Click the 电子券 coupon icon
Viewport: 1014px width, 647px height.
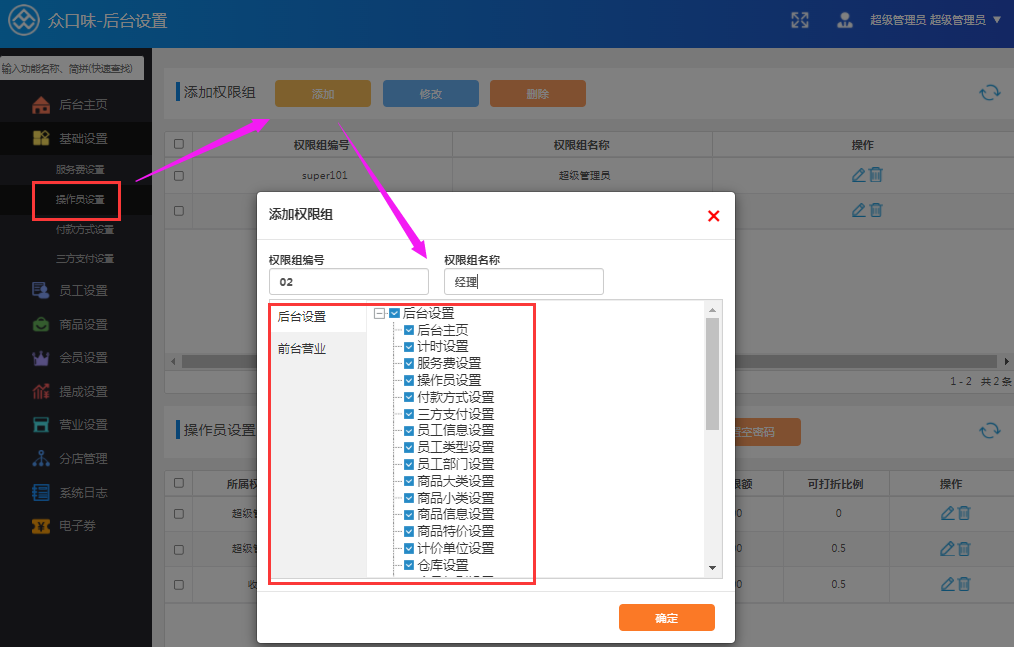[41, 526]
